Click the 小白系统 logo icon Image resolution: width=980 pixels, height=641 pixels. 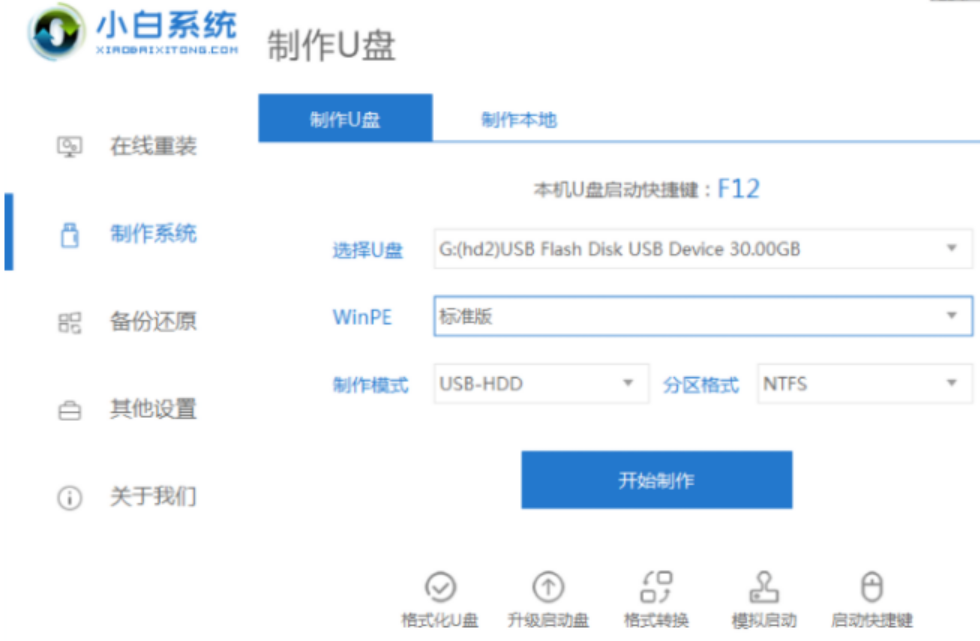(x=56, y=32)
